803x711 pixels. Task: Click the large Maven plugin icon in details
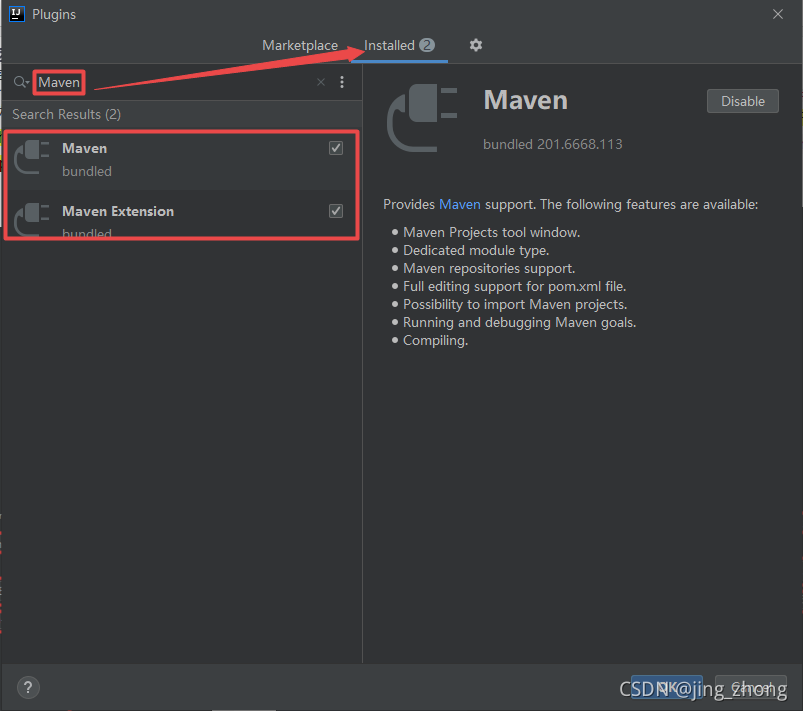(422, 118)
